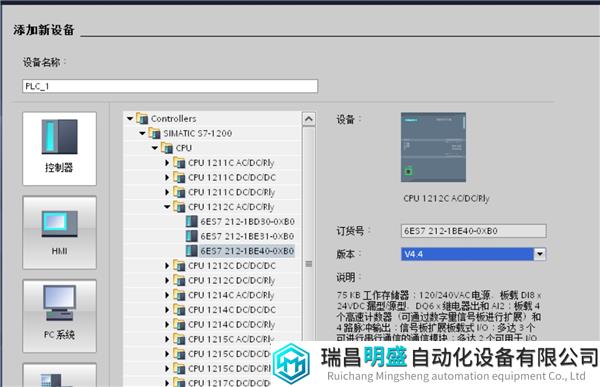Click folder icon of CPU 1211C DC/DC/DC

click(x=179, y=177)
